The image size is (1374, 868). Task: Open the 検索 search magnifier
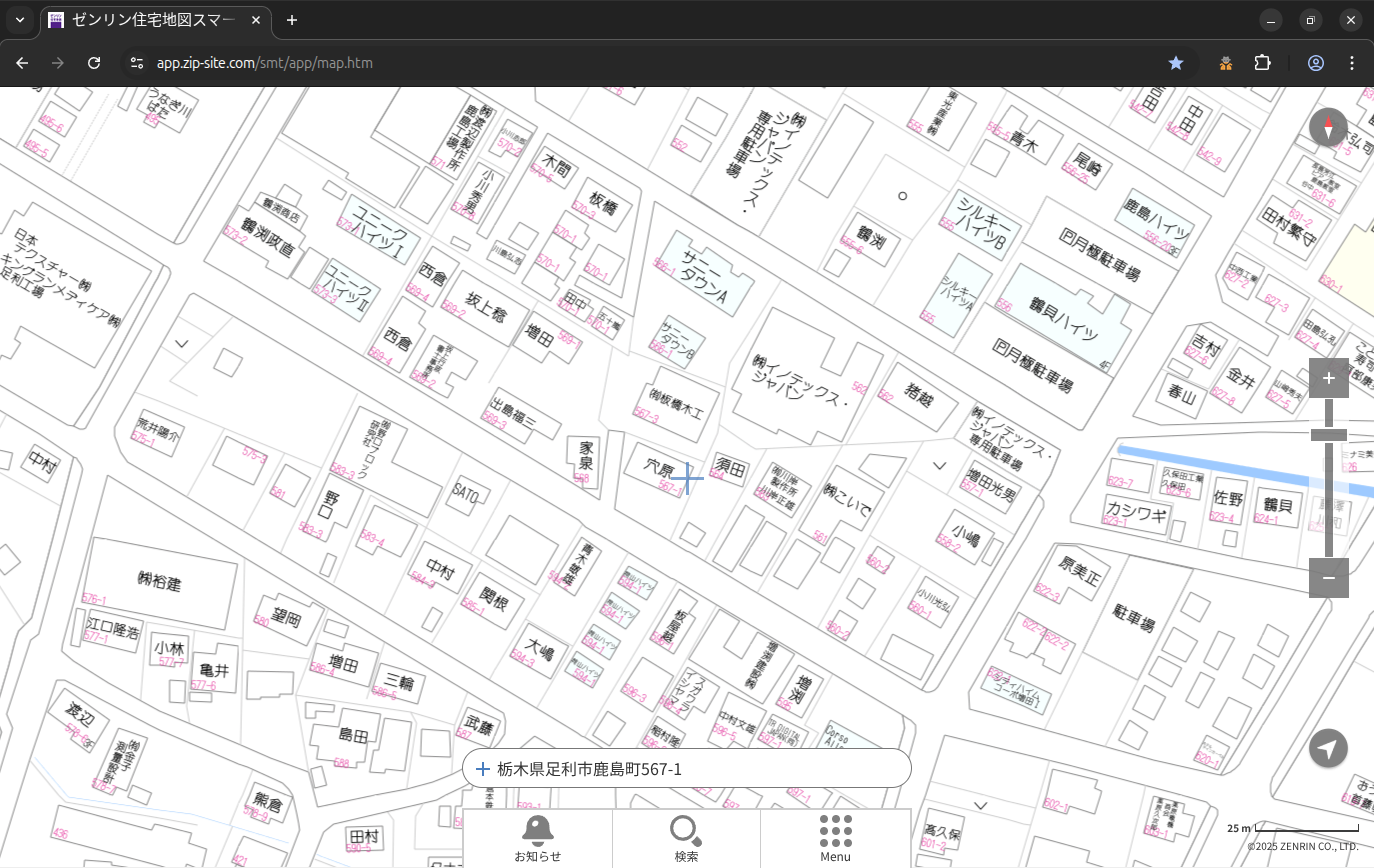(686, 838)
